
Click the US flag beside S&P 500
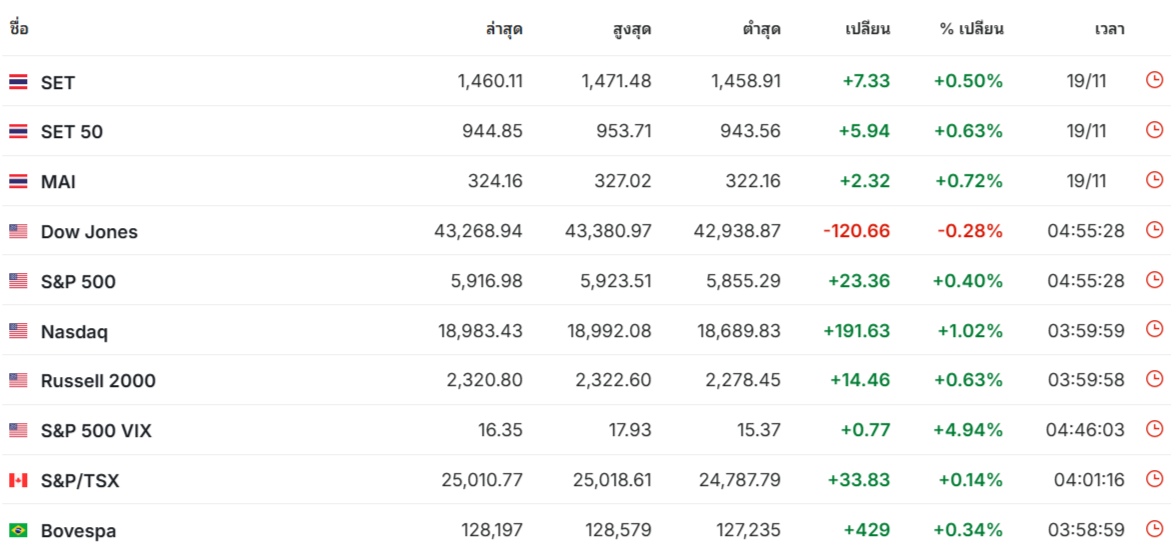click(18, 281)
